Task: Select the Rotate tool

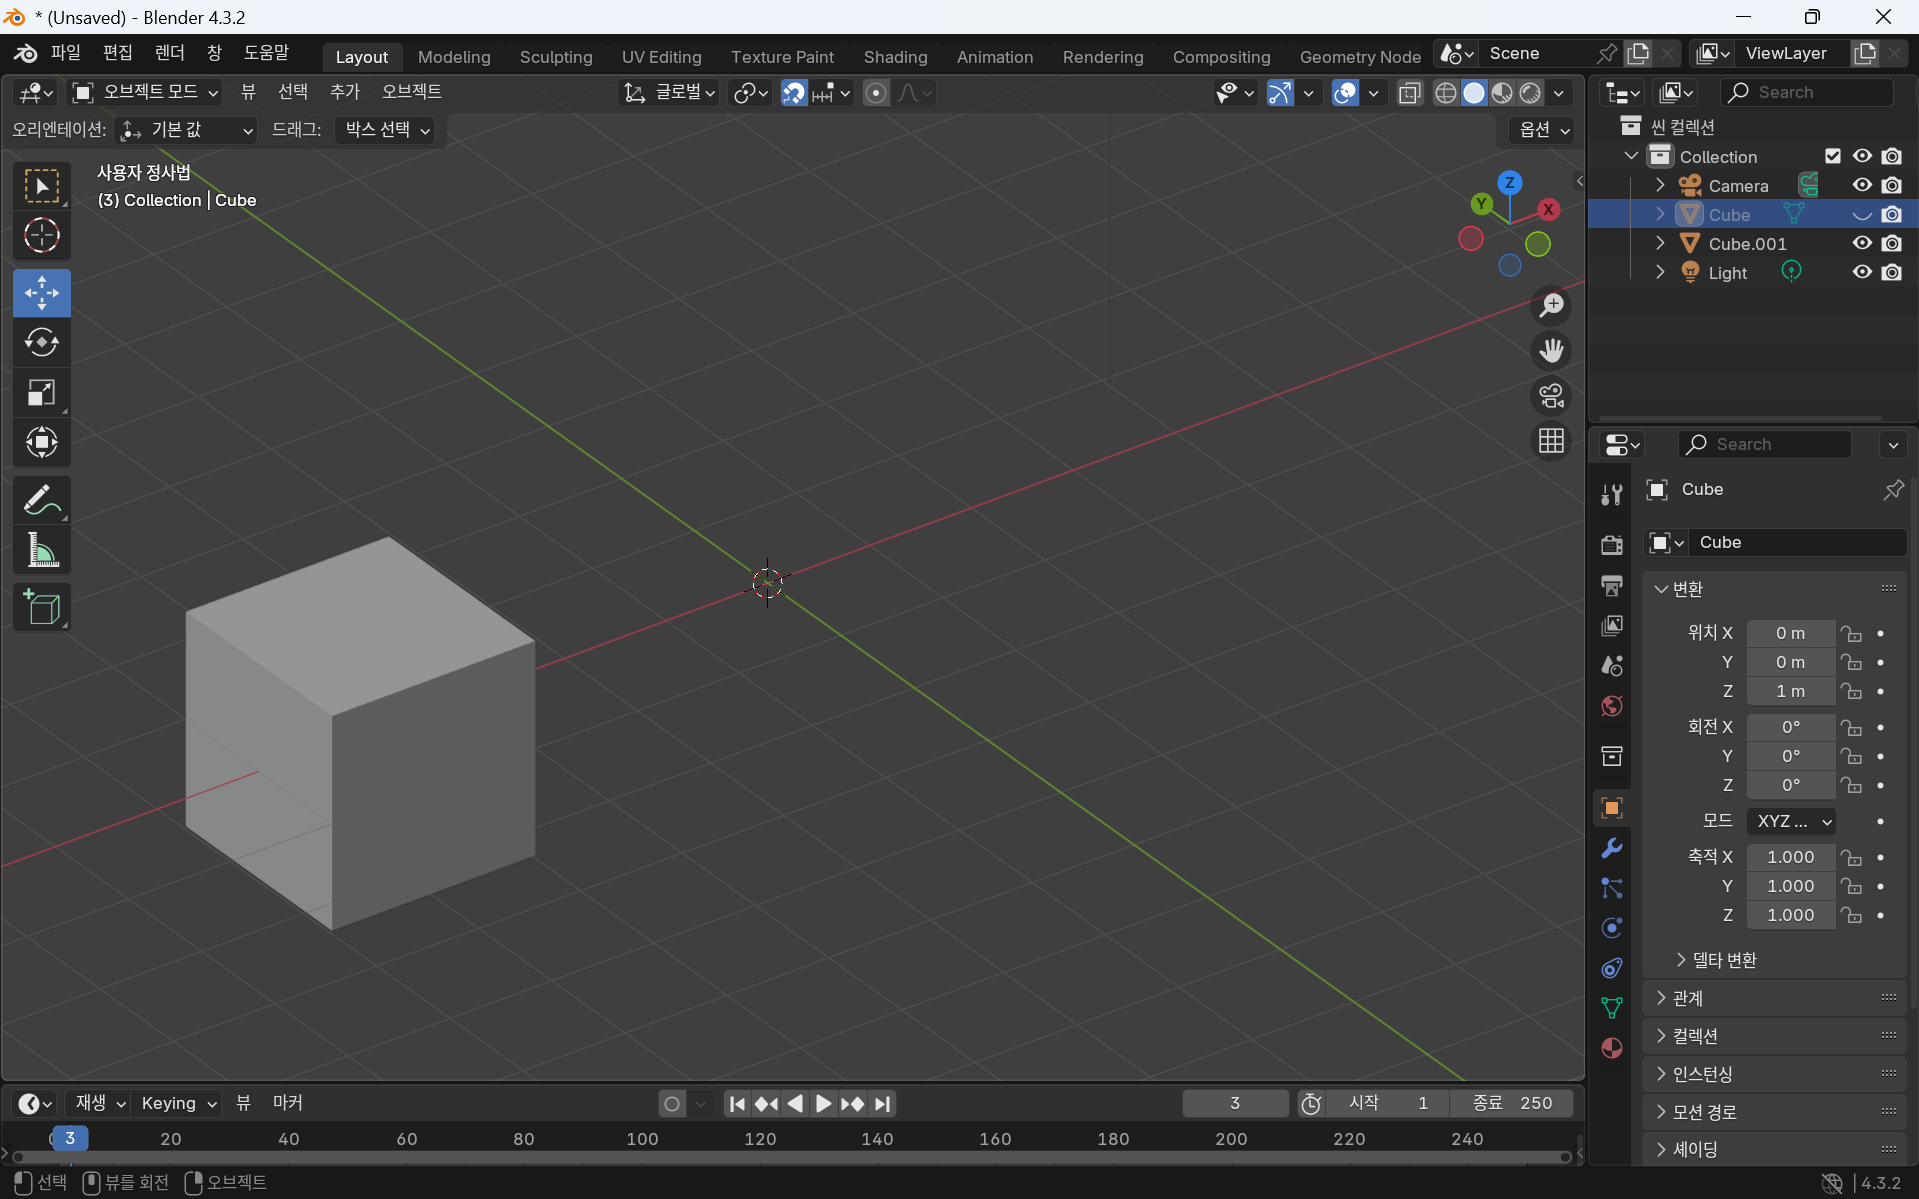Action: click(42, 342)
